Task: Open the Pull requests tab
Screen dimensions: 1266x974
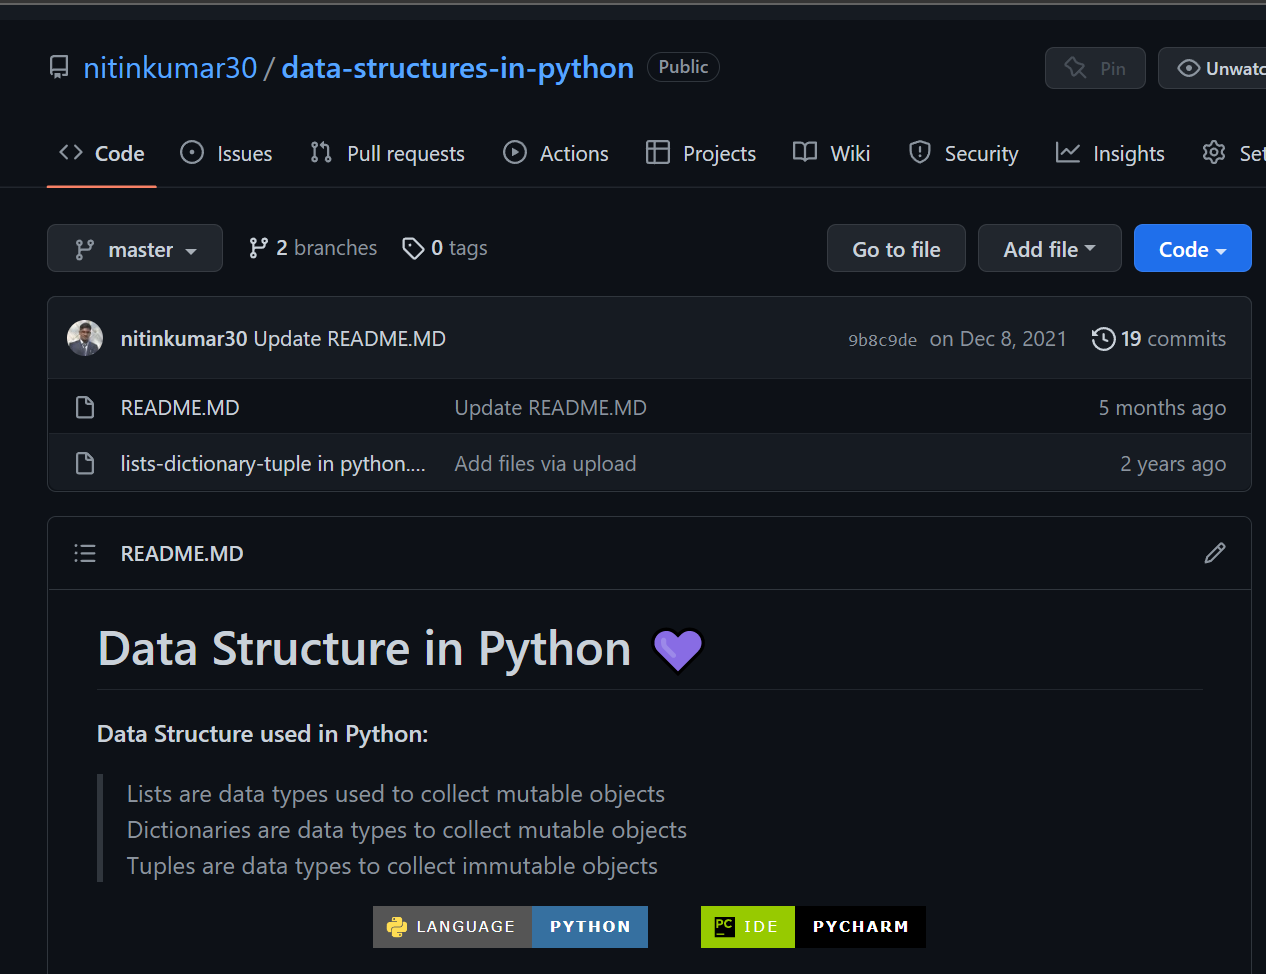Action: (x=388, y=153)
